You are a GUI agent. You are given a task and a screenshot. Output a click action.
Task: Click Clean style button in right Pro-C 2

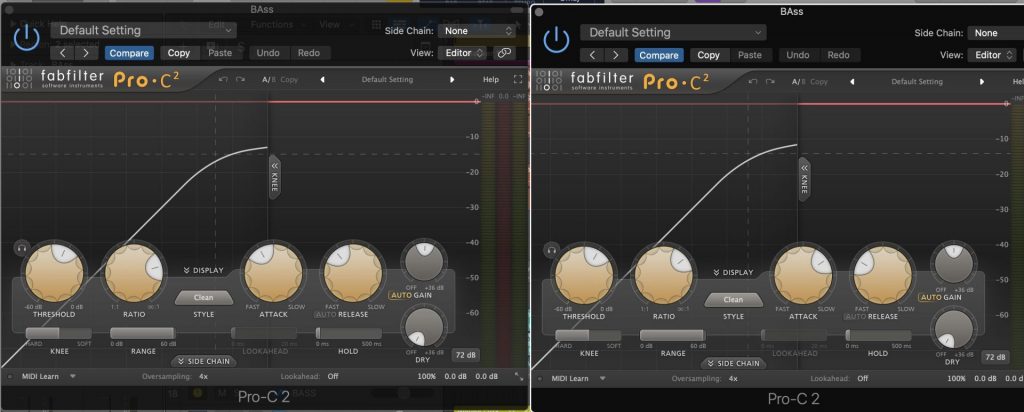(x=733, y=300)
